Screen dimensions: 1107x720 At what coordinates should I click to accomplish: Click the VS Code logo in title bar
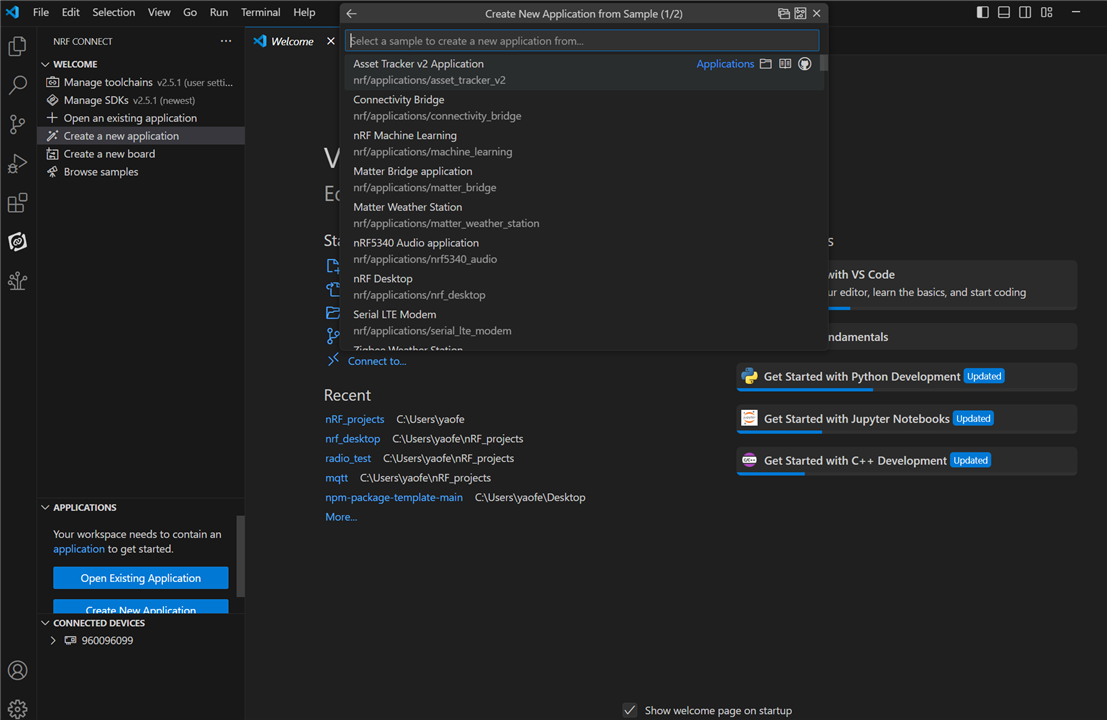(13, 12)
